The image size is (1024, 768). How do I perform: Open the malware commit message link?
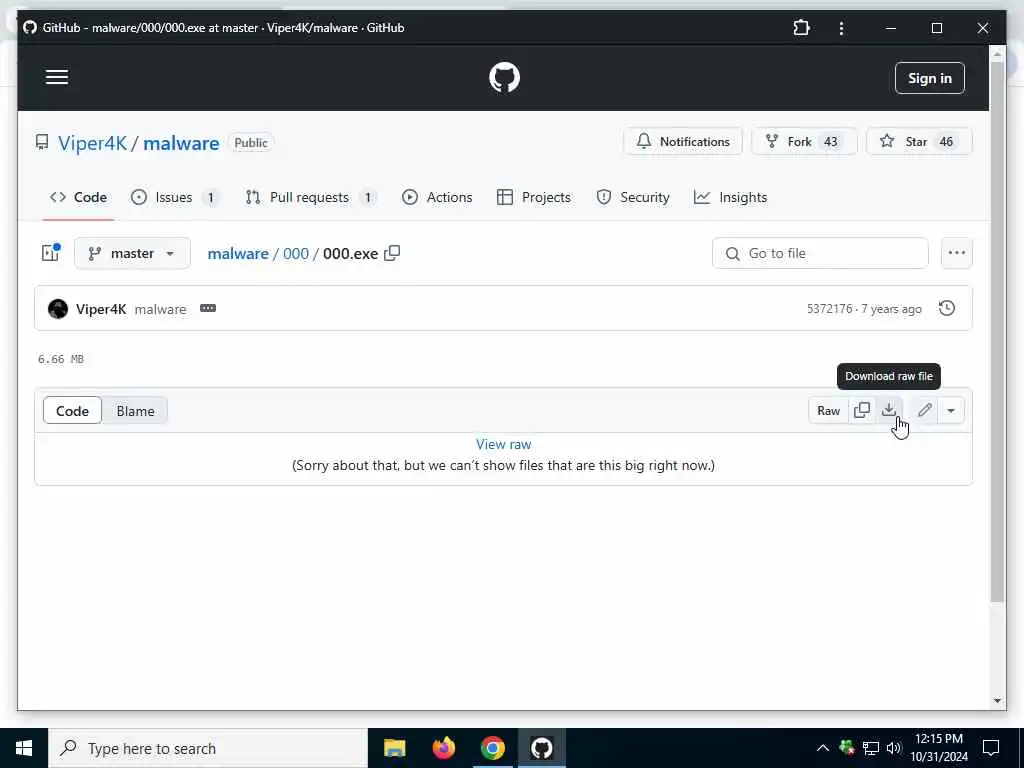(160, 310)
